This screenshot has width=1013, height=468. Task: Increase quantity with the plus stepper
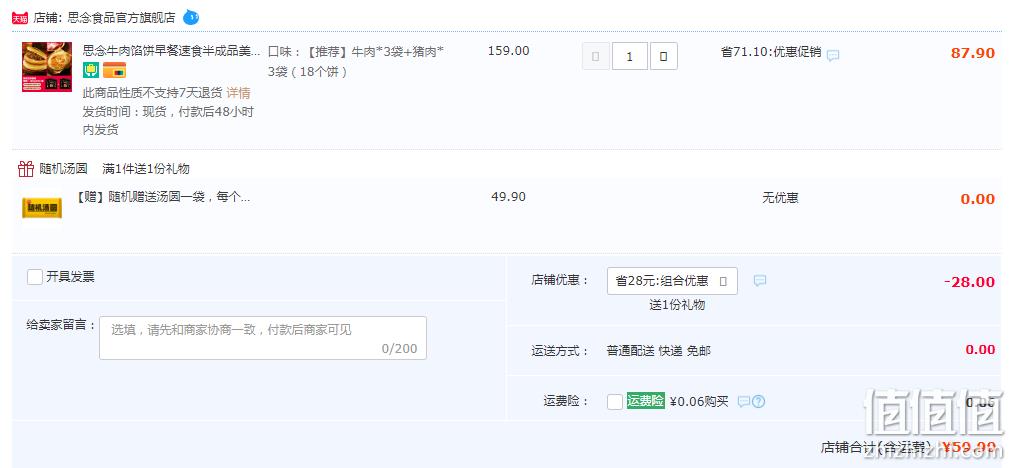coord(663,56)
